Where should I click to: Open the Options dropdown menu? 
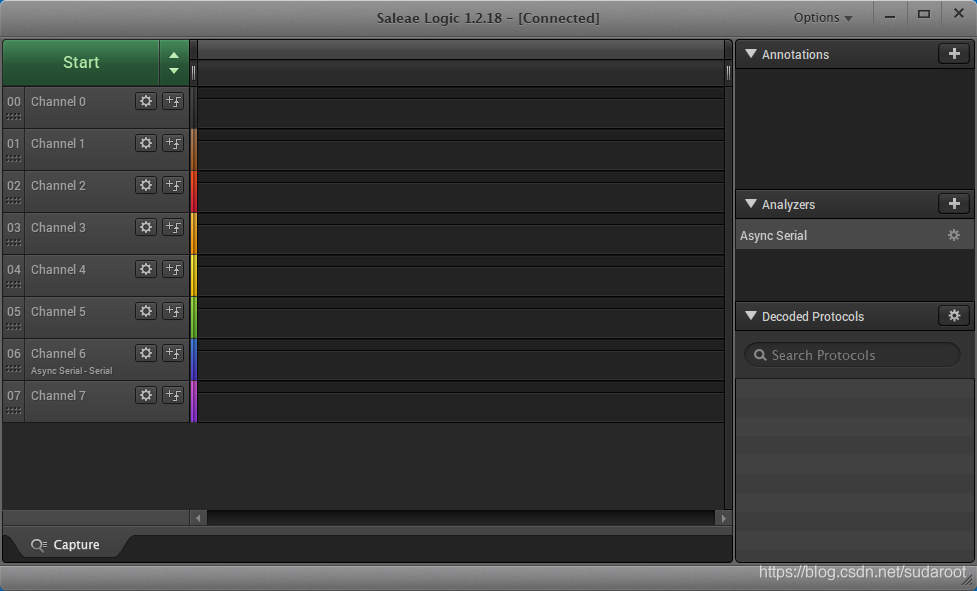(x=822, y=17)
